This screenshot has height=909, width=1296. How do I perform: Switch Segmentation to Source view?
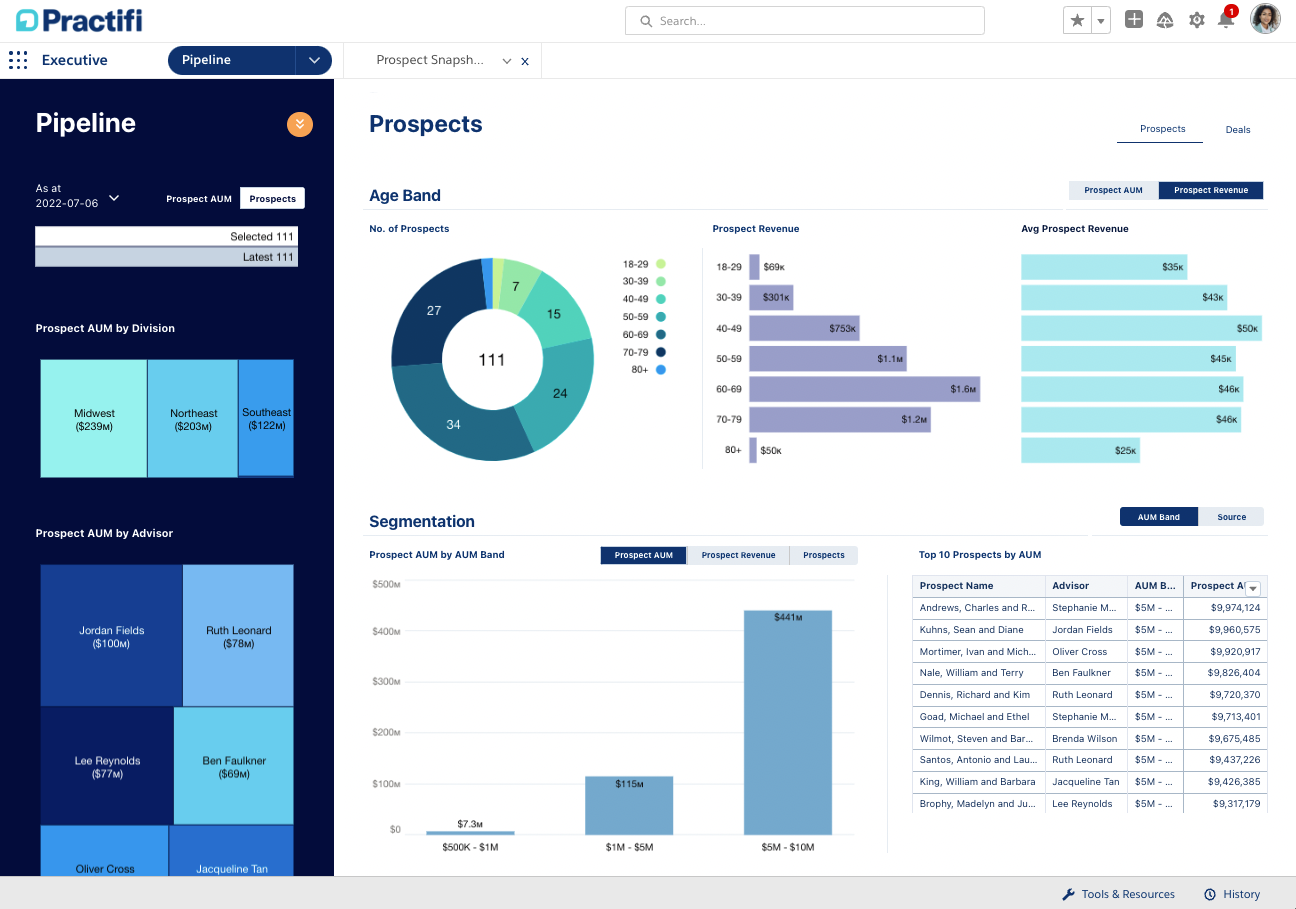(x=1231, y=517)
